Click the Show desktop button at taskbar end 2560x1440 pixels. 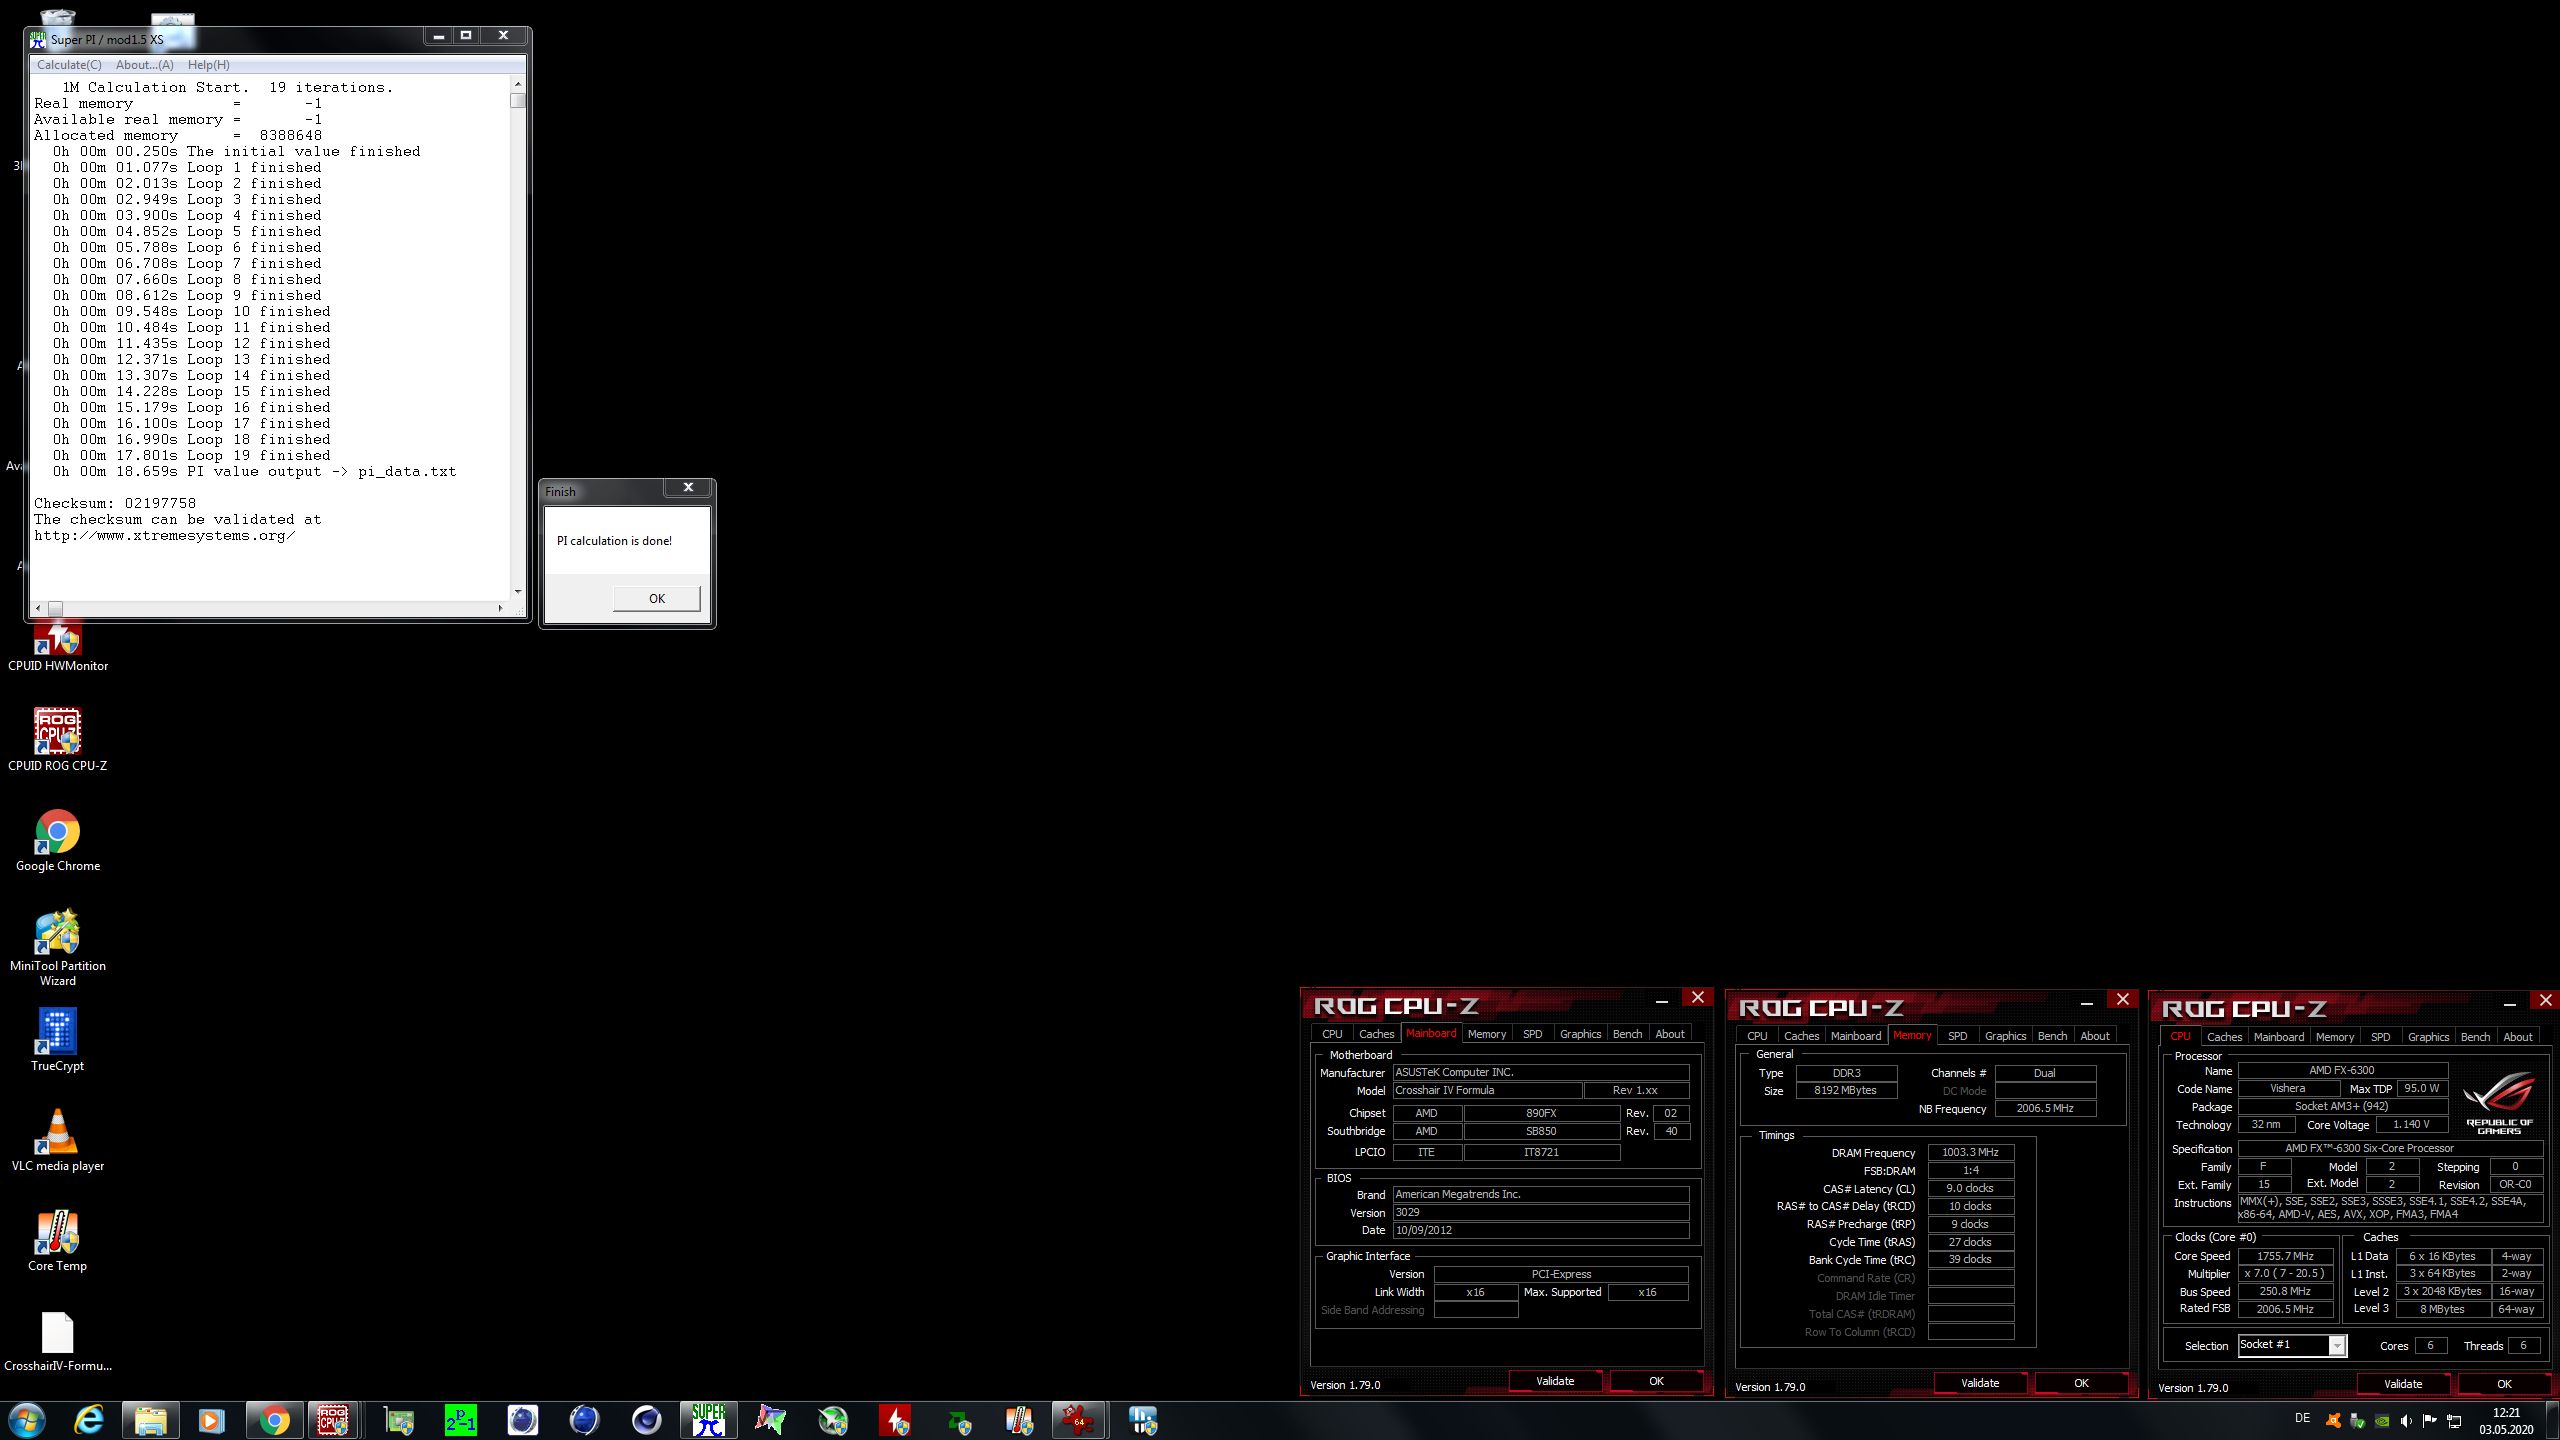tap(2553, 1420)
